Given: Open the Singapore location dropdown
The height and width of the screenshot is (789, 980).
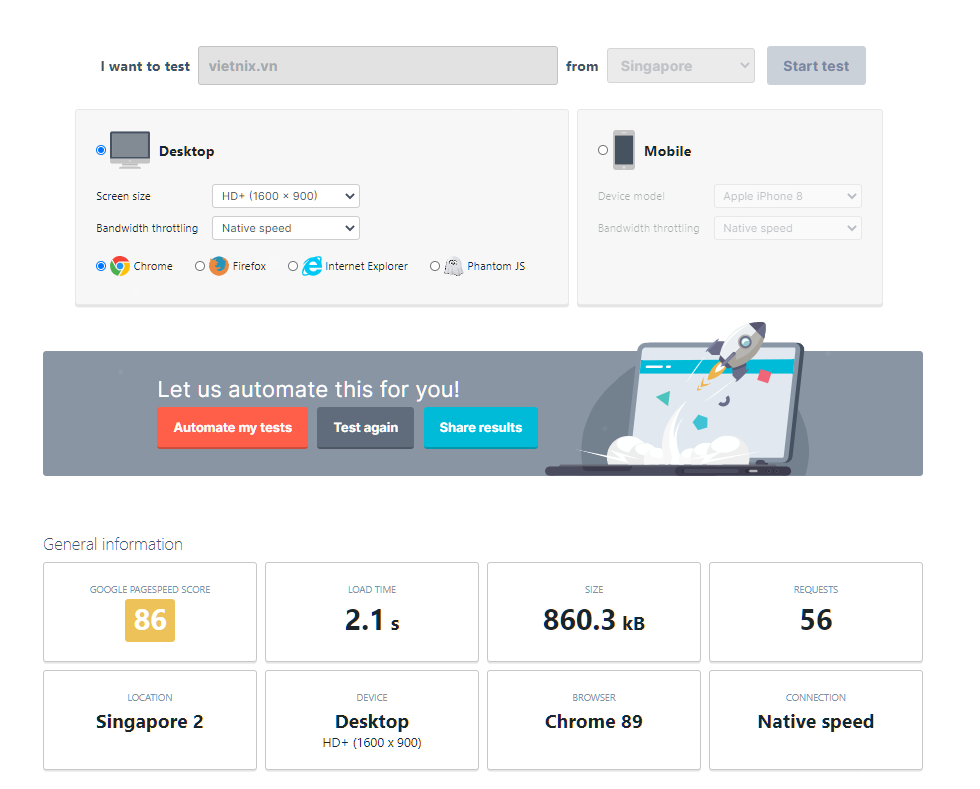Looking at the screenshot, I should 680,65.
